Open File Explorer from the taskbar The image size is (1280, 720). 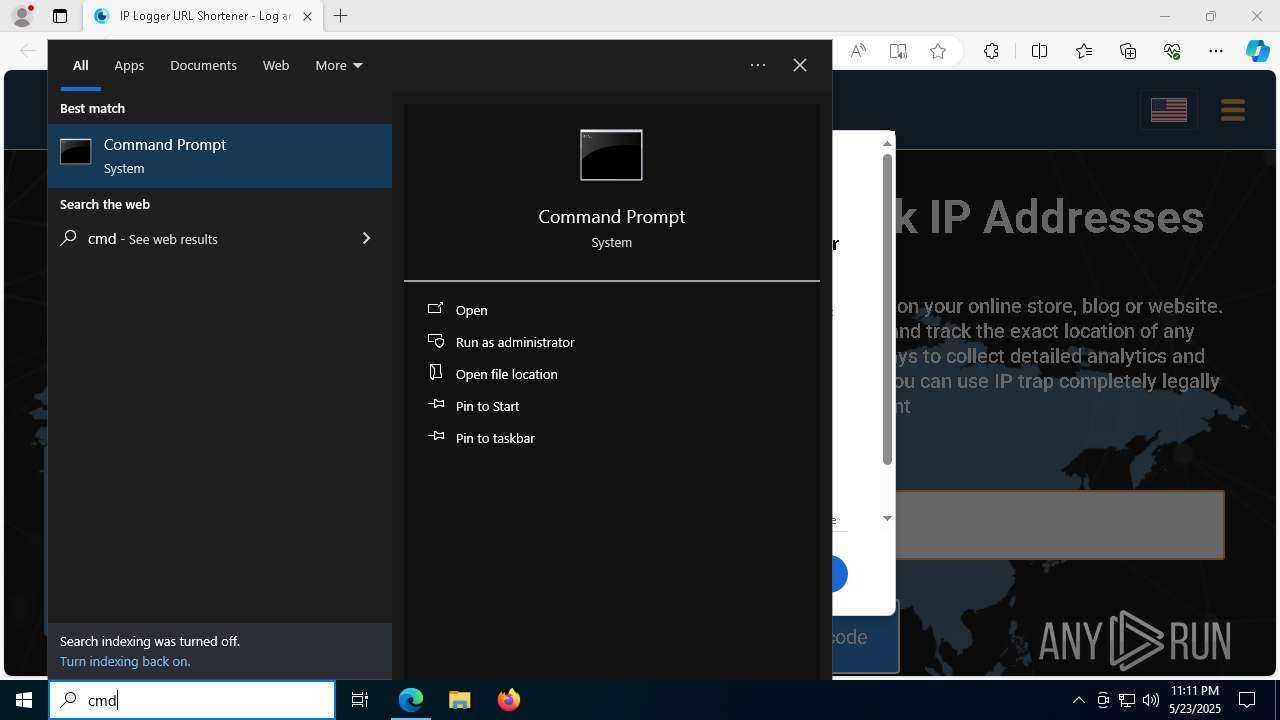pyautogui.click(x=459, y=700)
